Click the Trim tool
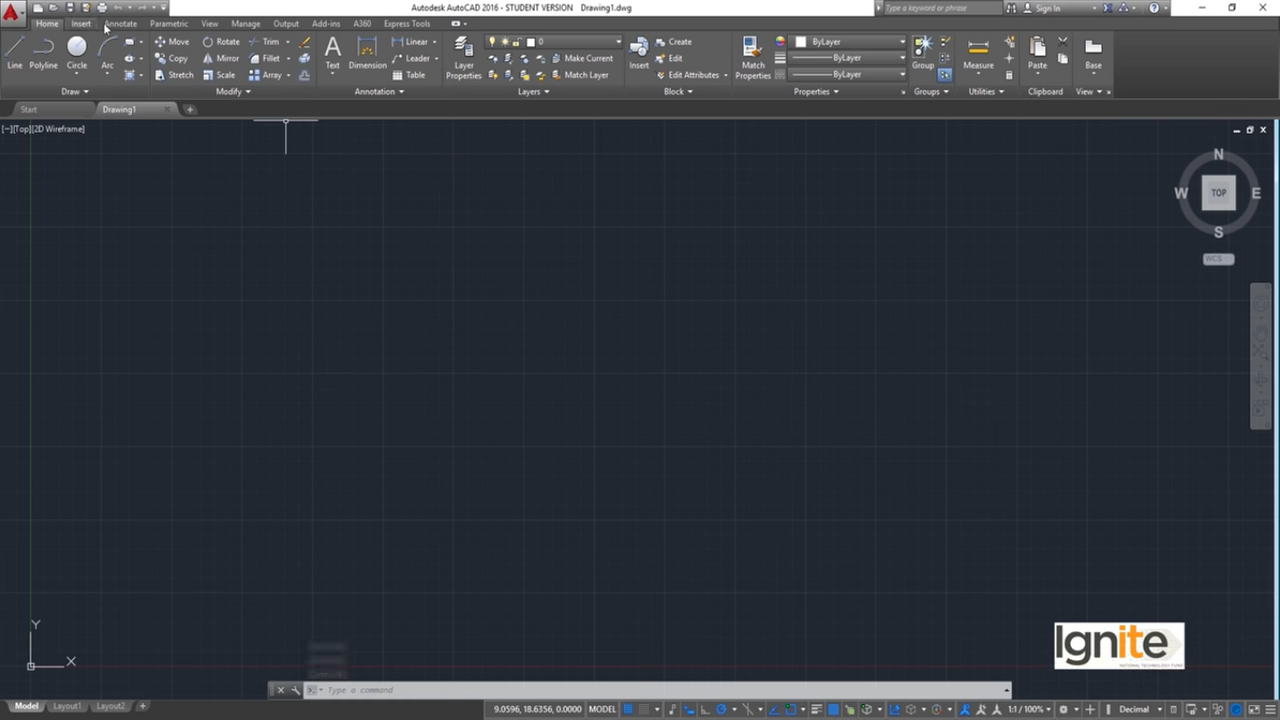 point(264,42)
